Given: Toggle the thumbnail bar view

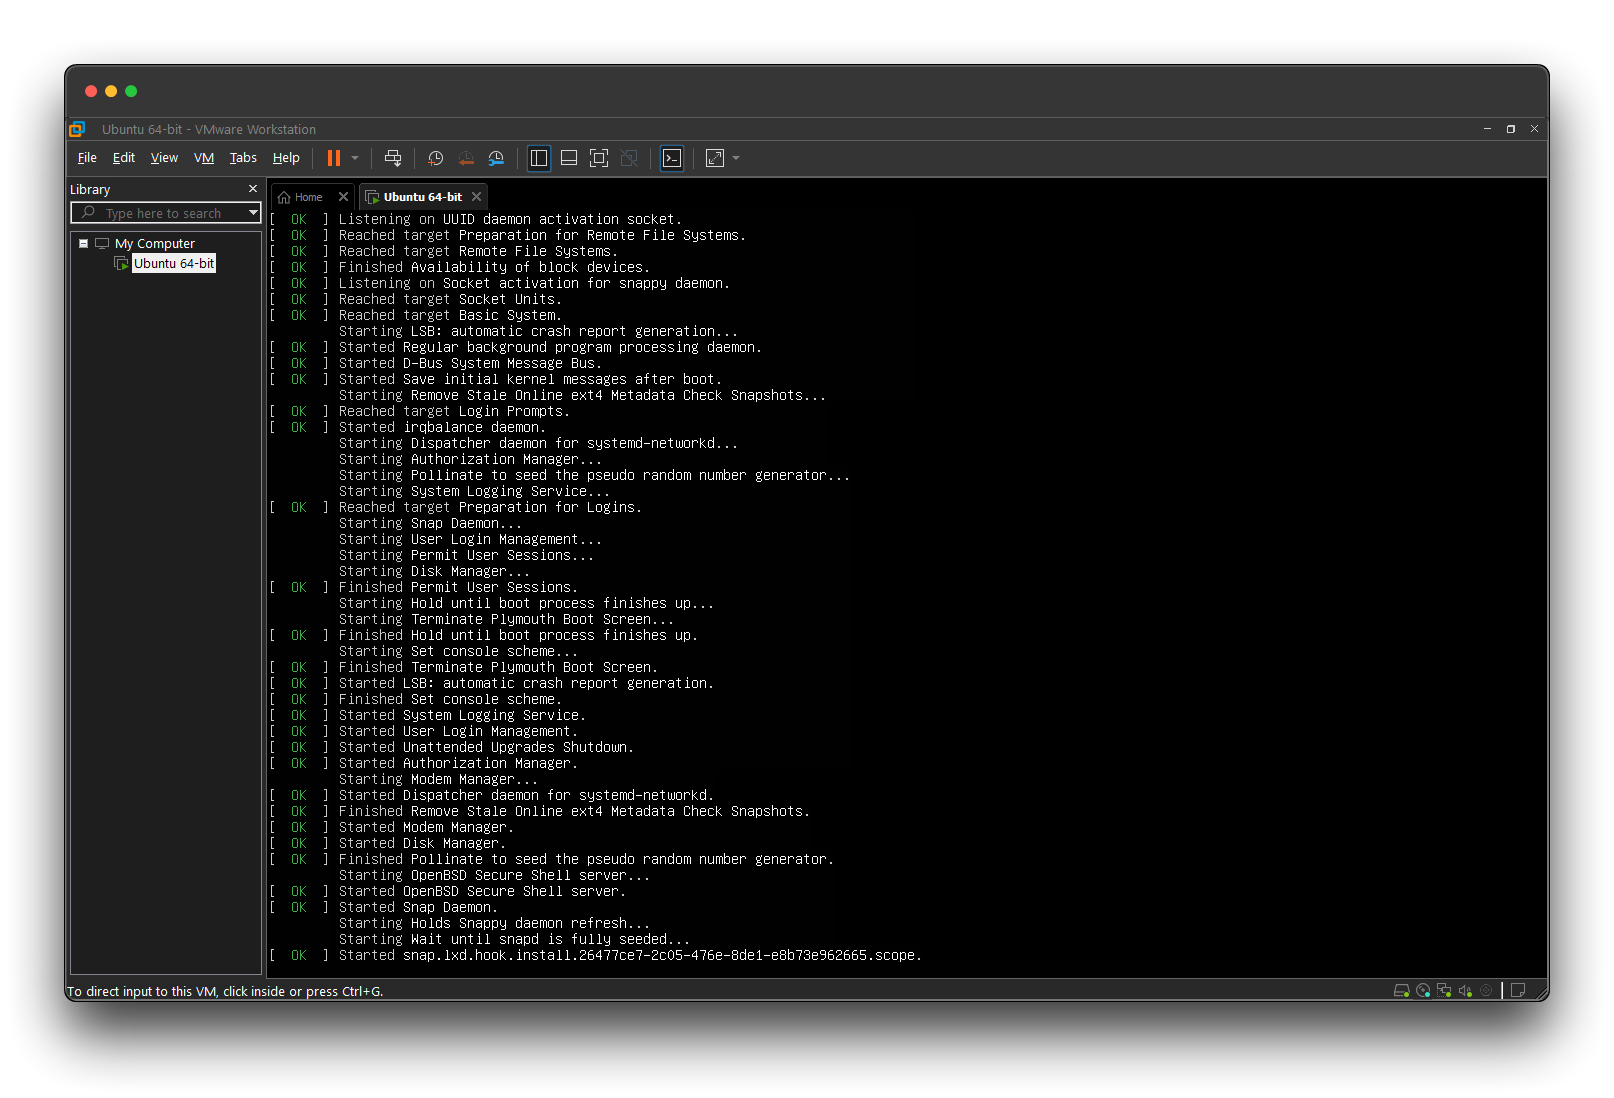Looking at the screenshot, I should [x=569, y=158].
